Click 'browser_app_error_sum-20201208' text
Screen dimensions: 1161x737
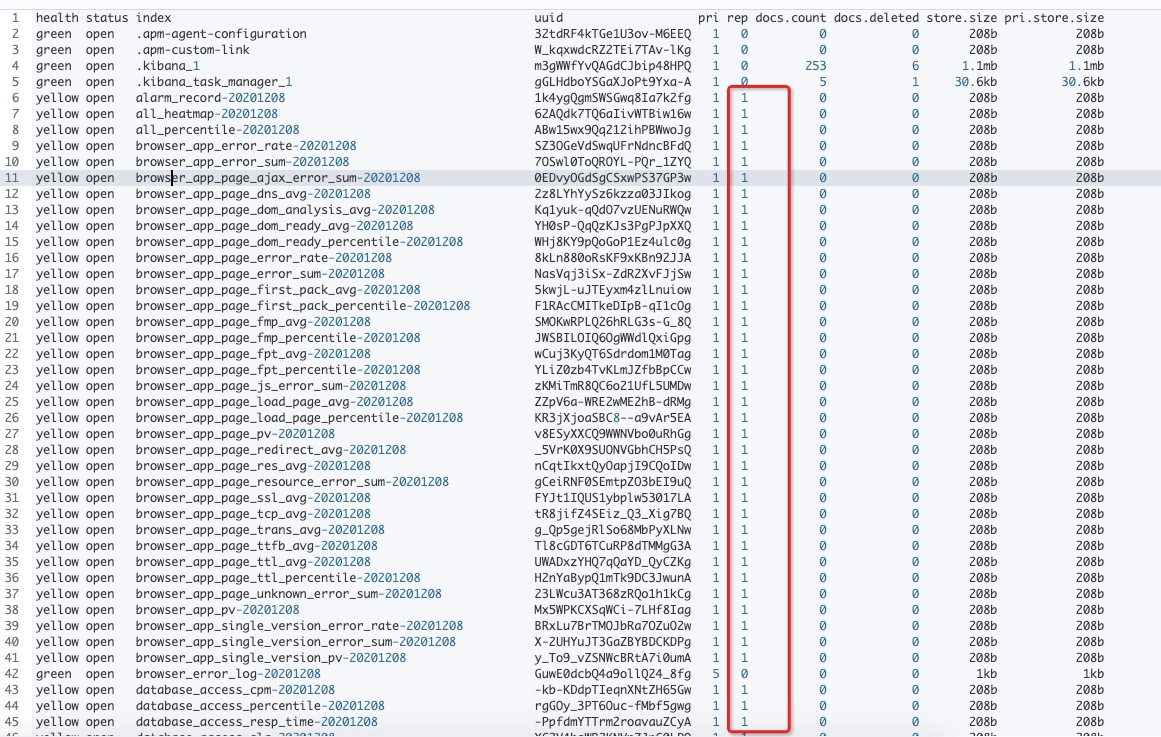[x=242, y=162]
